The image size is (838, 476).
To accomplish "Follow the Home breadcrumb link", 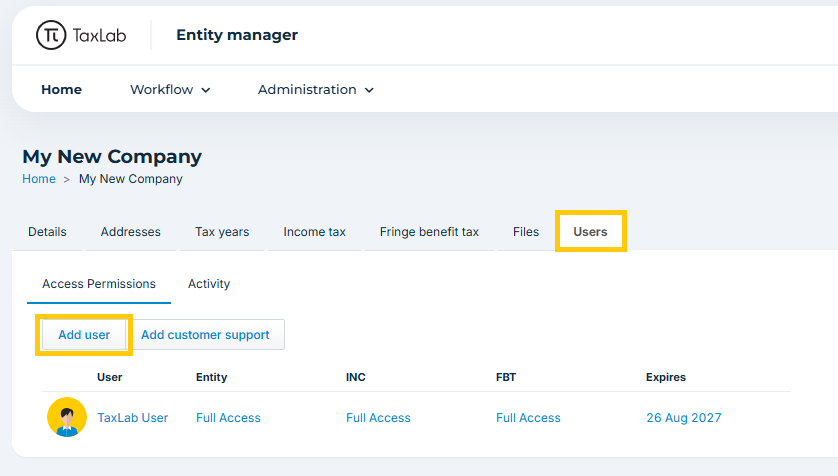I will [39, 179].
